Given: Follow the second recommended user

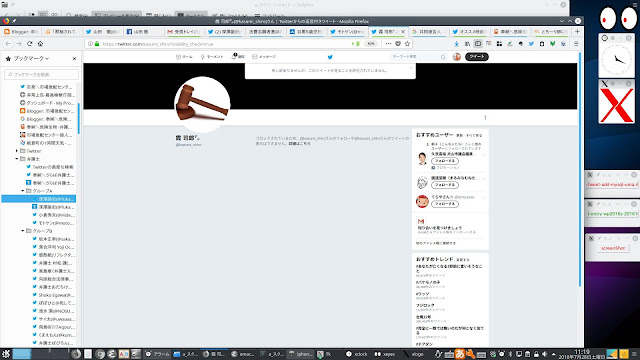Looking at the screenshot, I should pos(444,185).
